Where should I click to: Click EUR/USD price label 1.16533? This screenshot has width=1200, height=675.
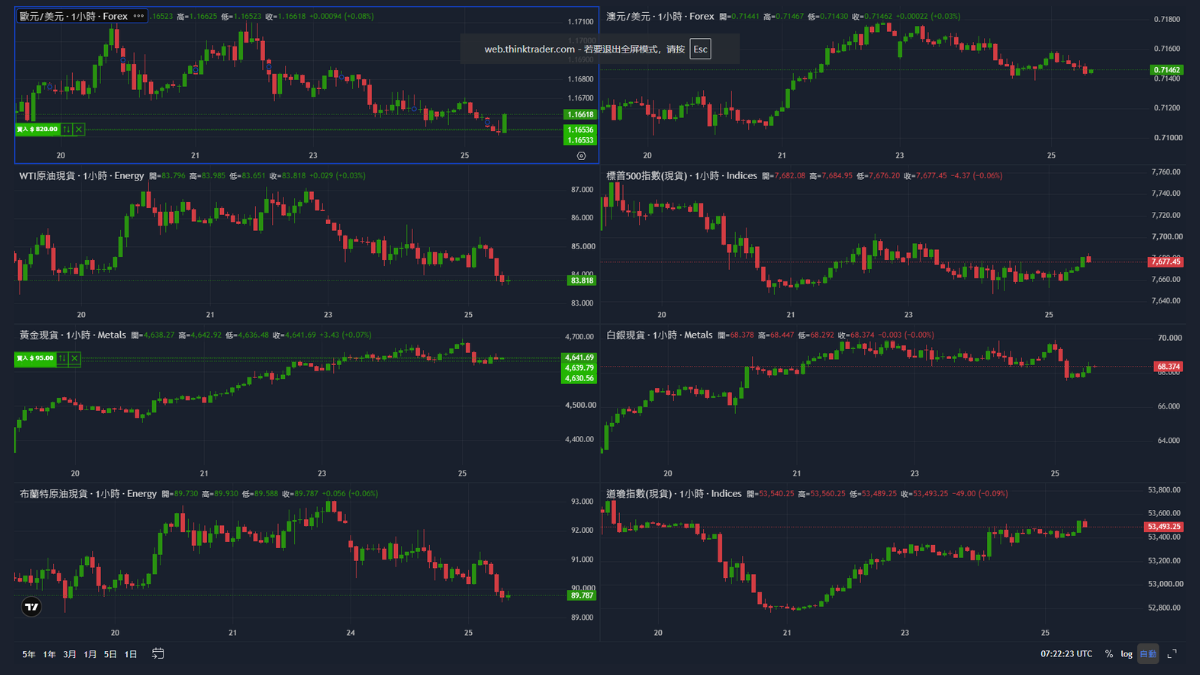(580, 140)
